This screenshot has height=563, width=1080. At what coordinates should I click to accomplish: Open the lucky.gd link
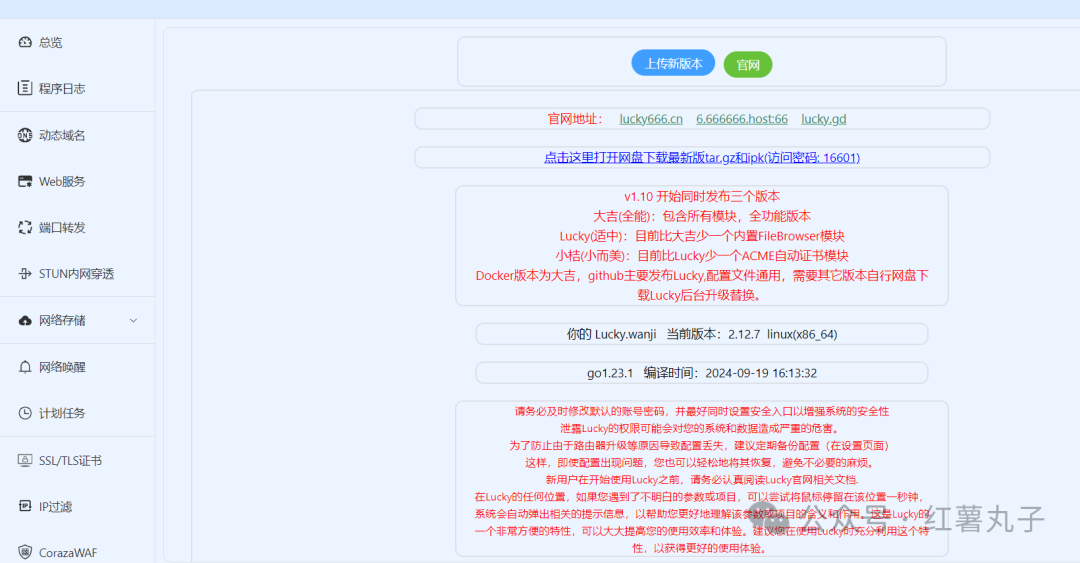tap(824, 119)
